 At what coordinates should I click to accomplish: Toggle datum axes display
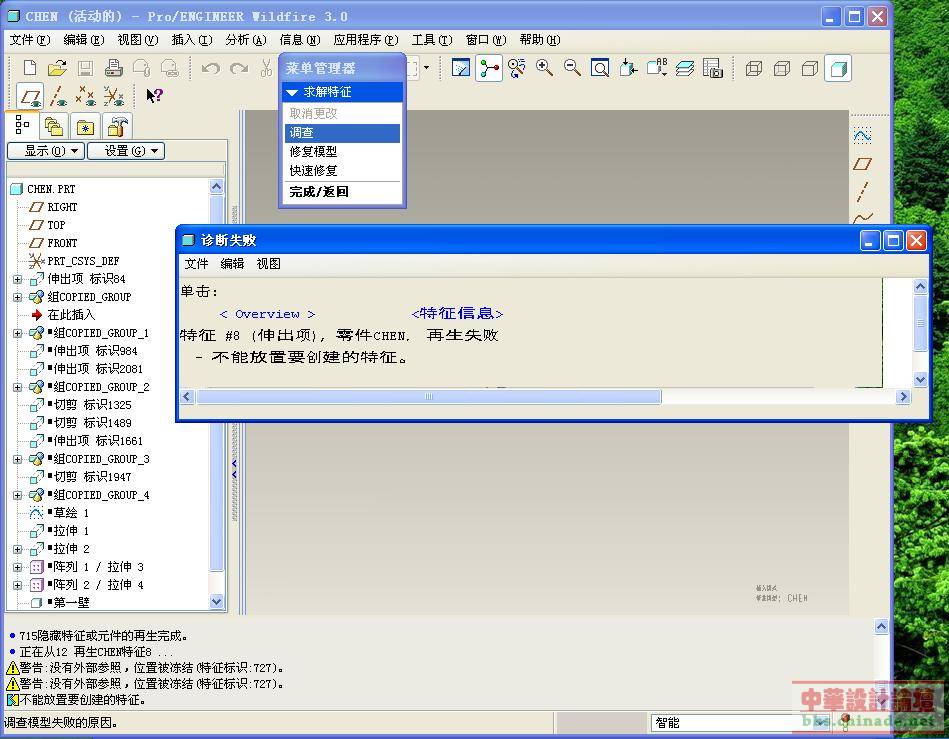58,96
